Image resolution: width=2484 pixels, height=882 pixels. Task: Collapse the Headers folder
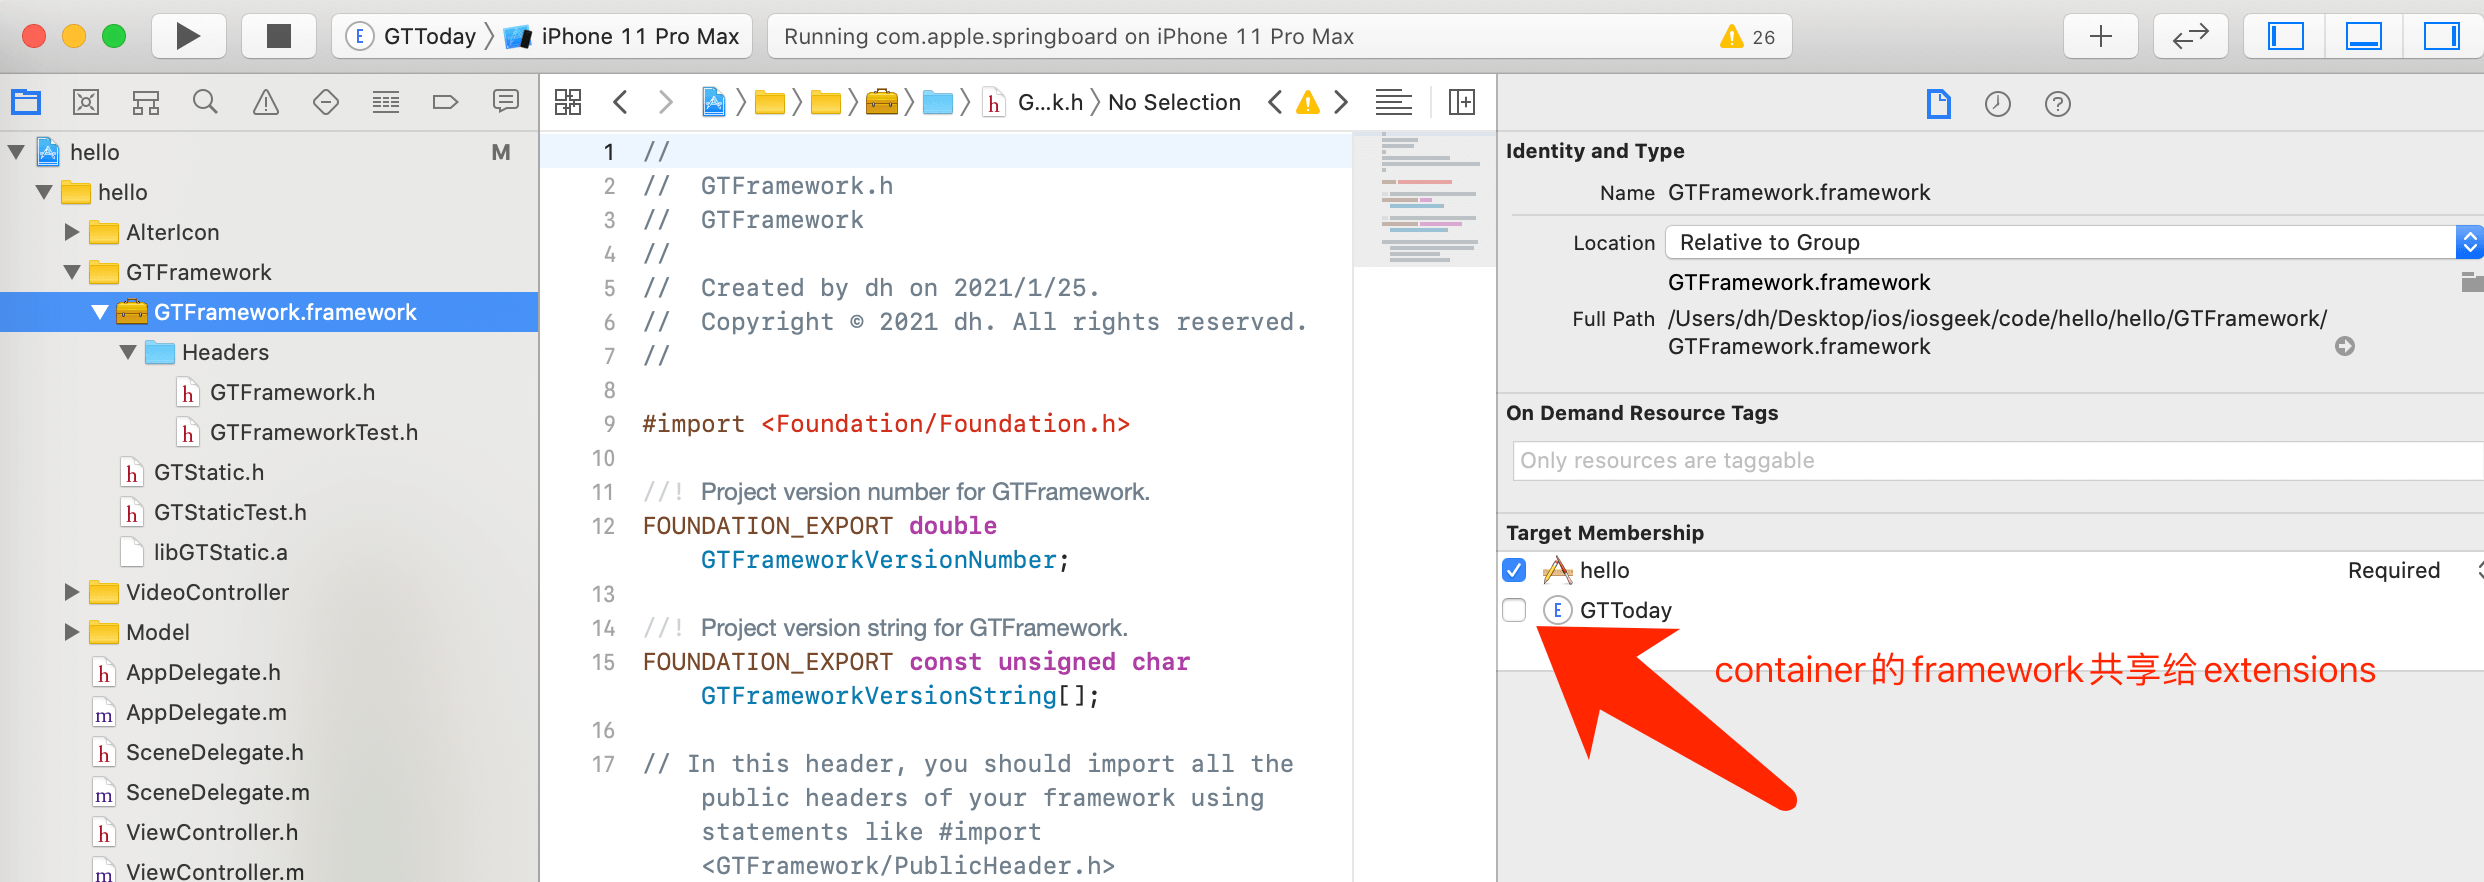click(x=128, y=352)
